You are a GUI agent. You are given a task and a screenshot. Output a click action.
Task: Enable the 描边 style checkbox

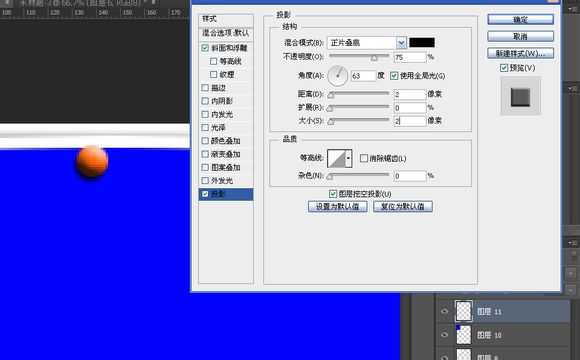(205, 88)
